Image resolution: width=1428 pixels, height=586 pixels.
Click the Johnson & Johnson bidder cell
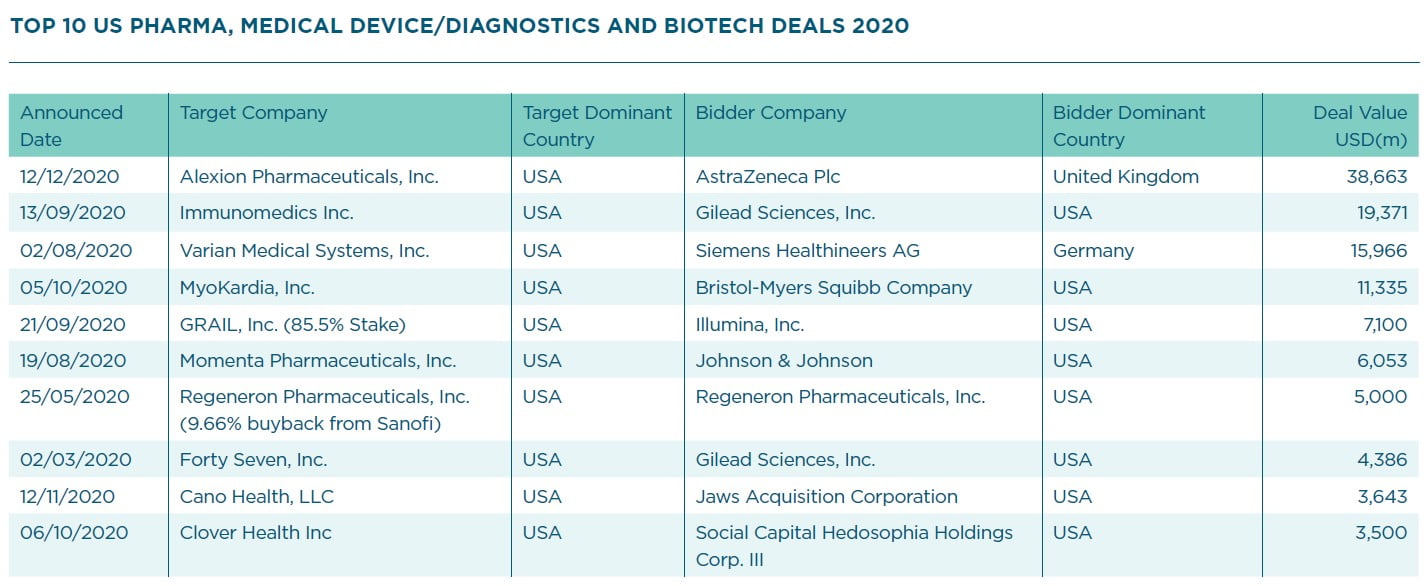pos(784,361)
